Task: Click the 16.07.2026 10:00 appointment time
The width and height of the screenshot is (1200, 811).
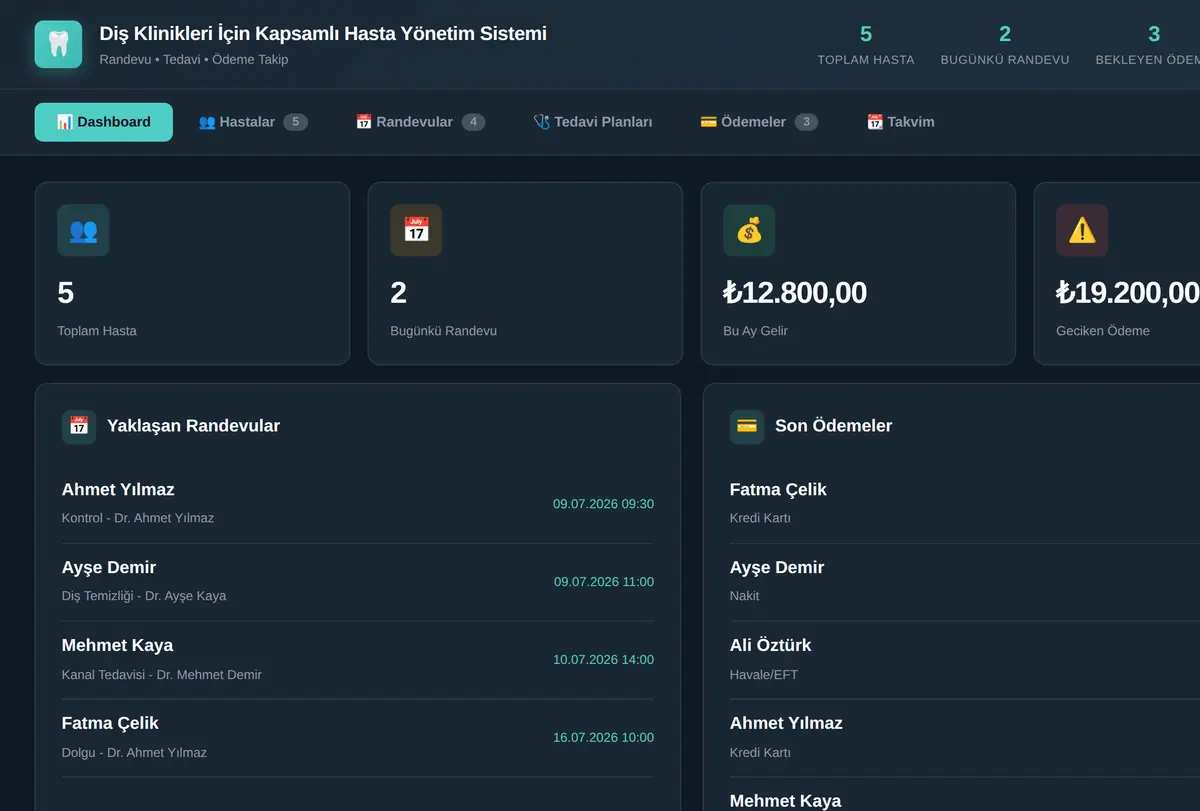Action: tap(603, 738)
